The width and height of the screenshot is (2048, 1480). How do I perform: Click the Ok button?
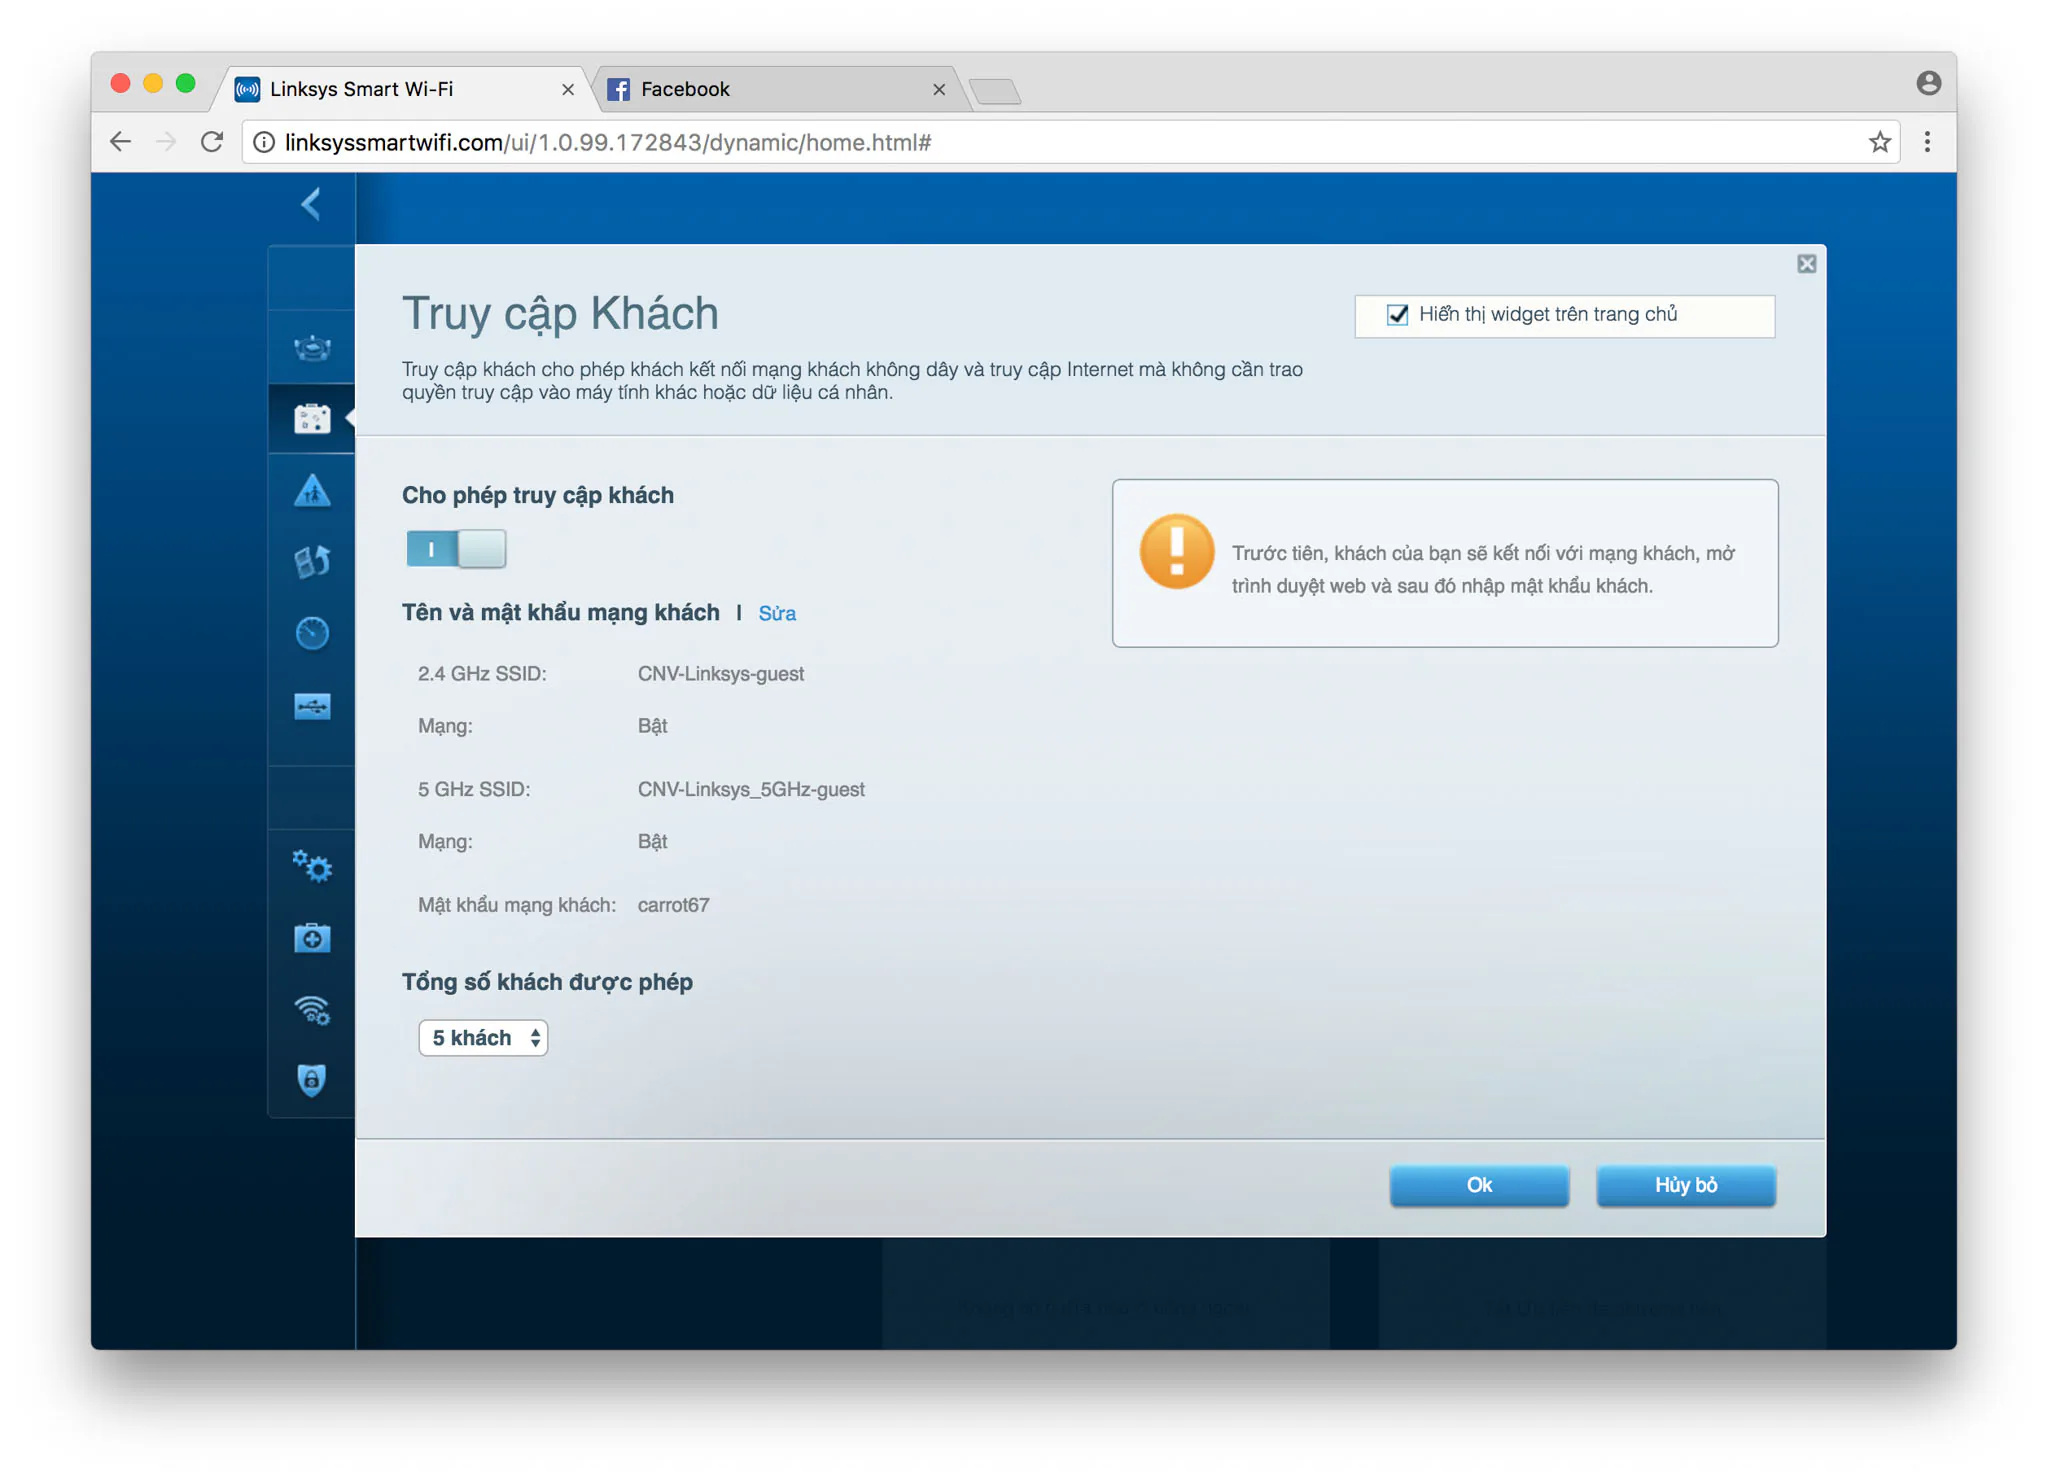coord(1478,1185)
